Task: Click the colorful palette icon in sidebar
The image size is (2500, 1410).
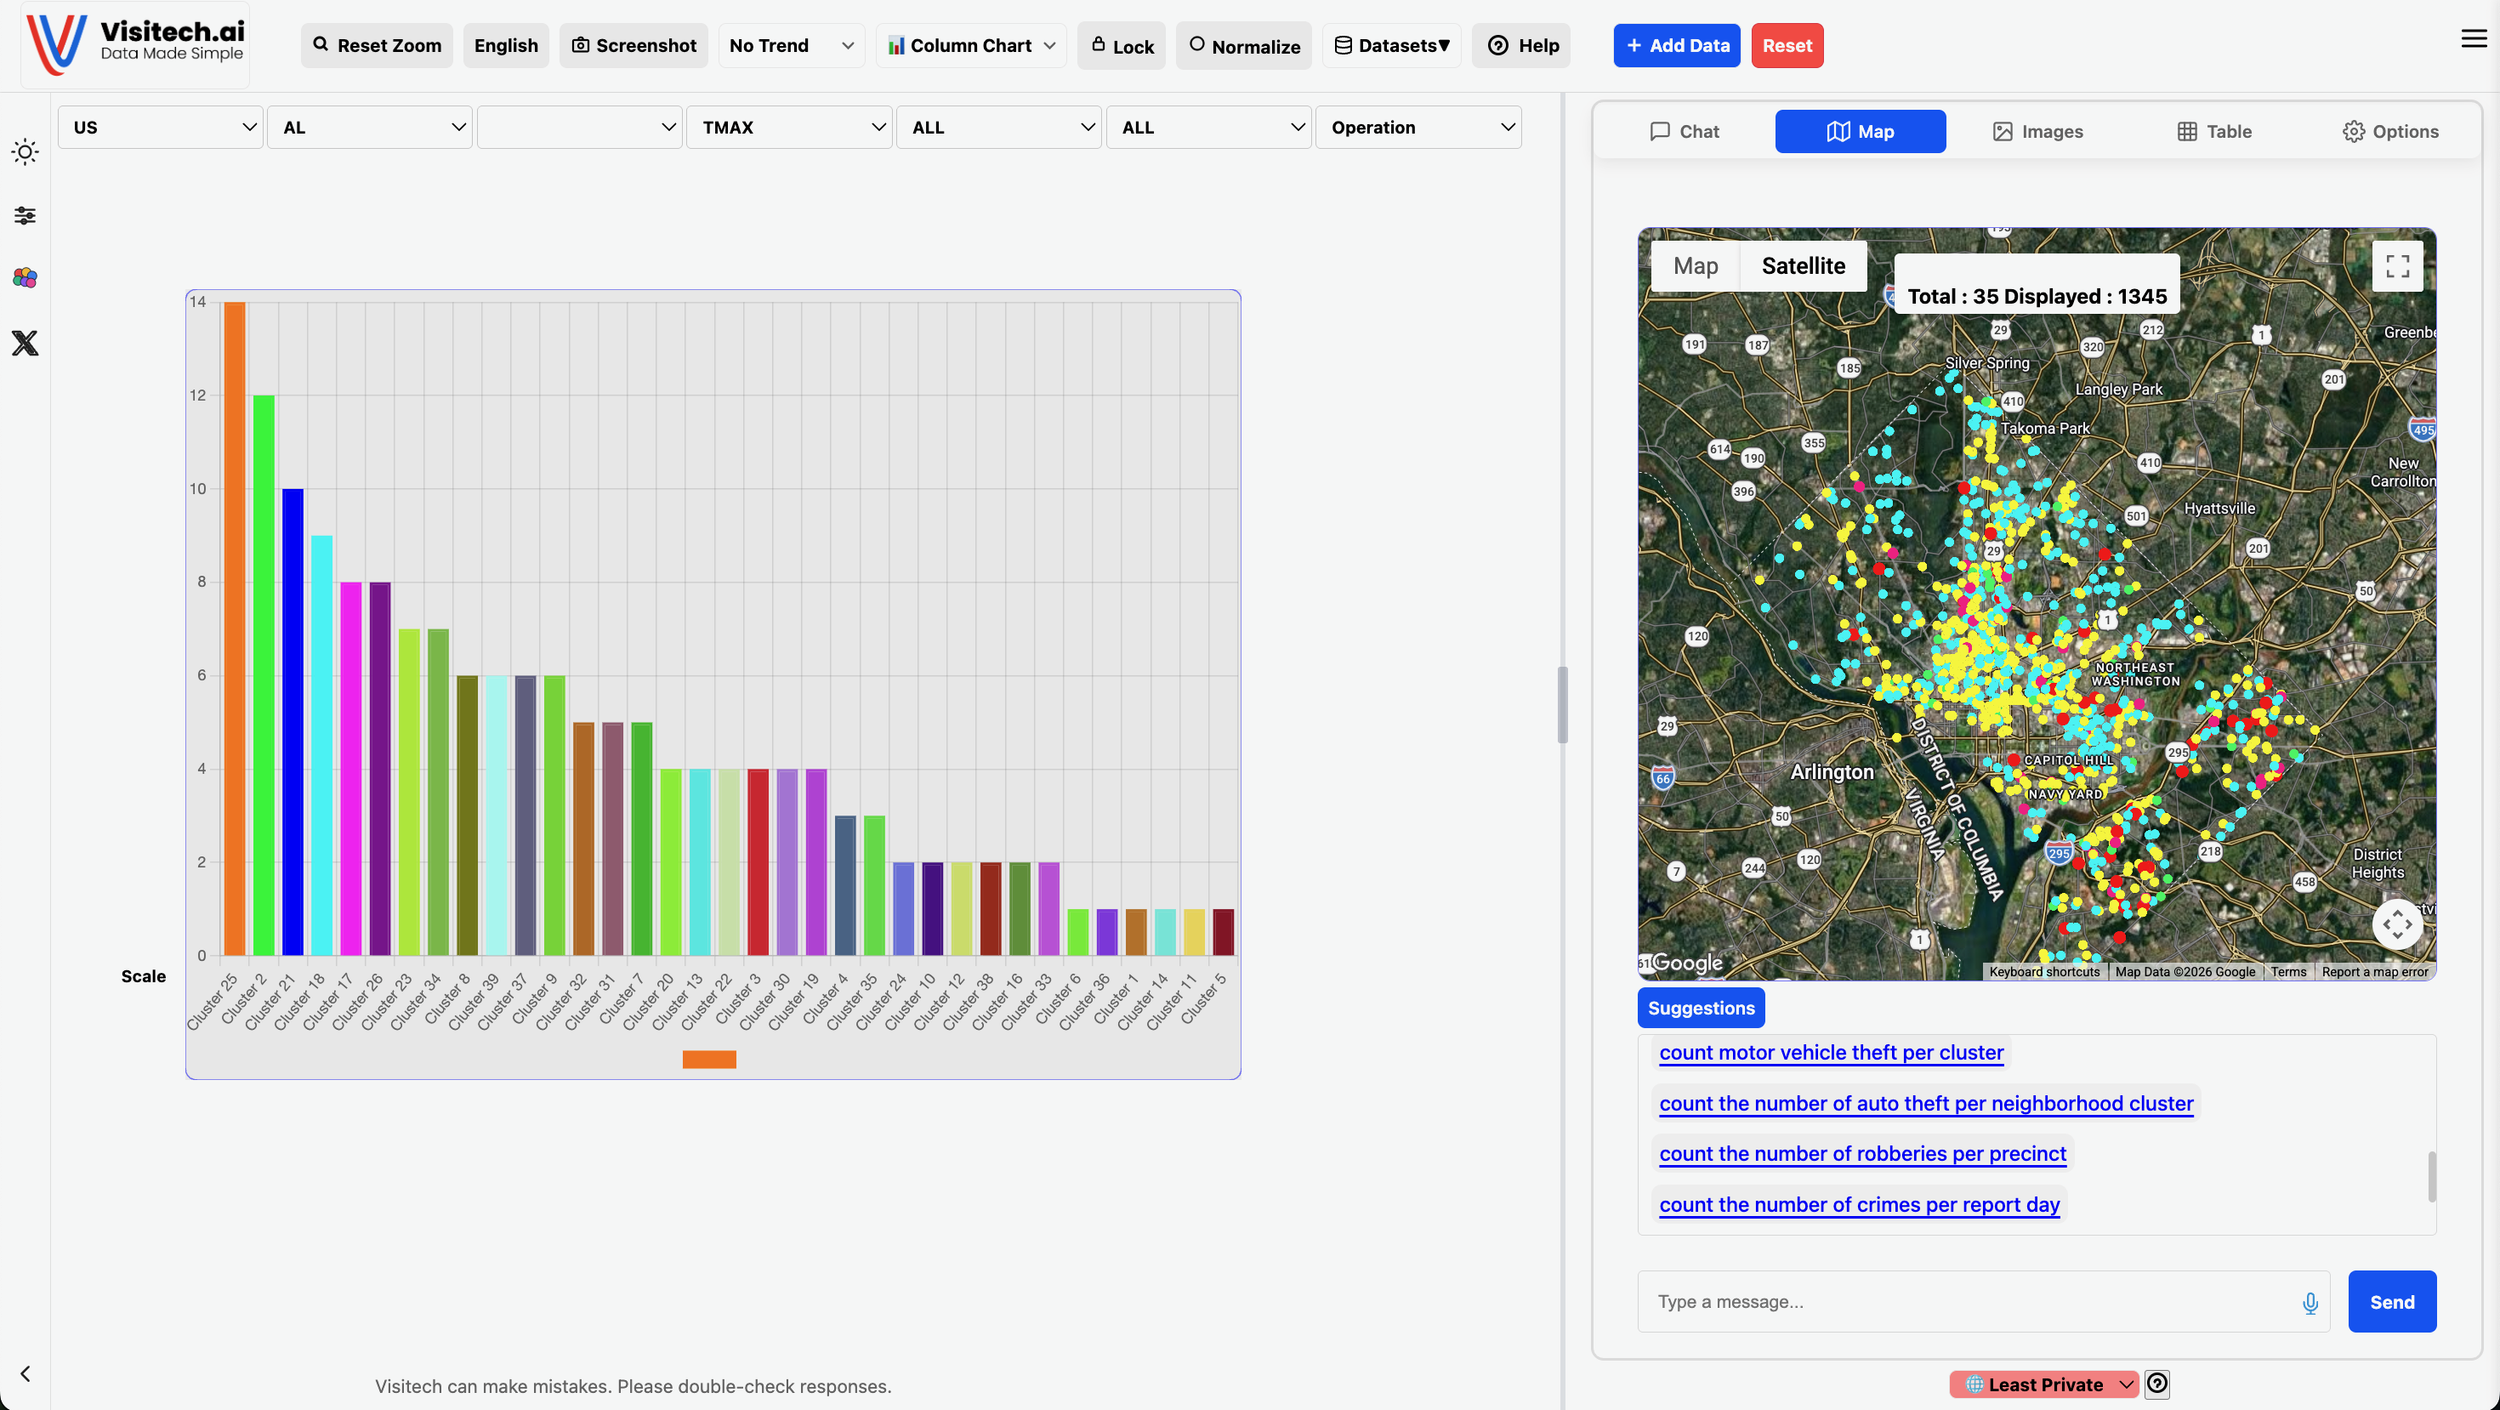Action: pos(25,278)
